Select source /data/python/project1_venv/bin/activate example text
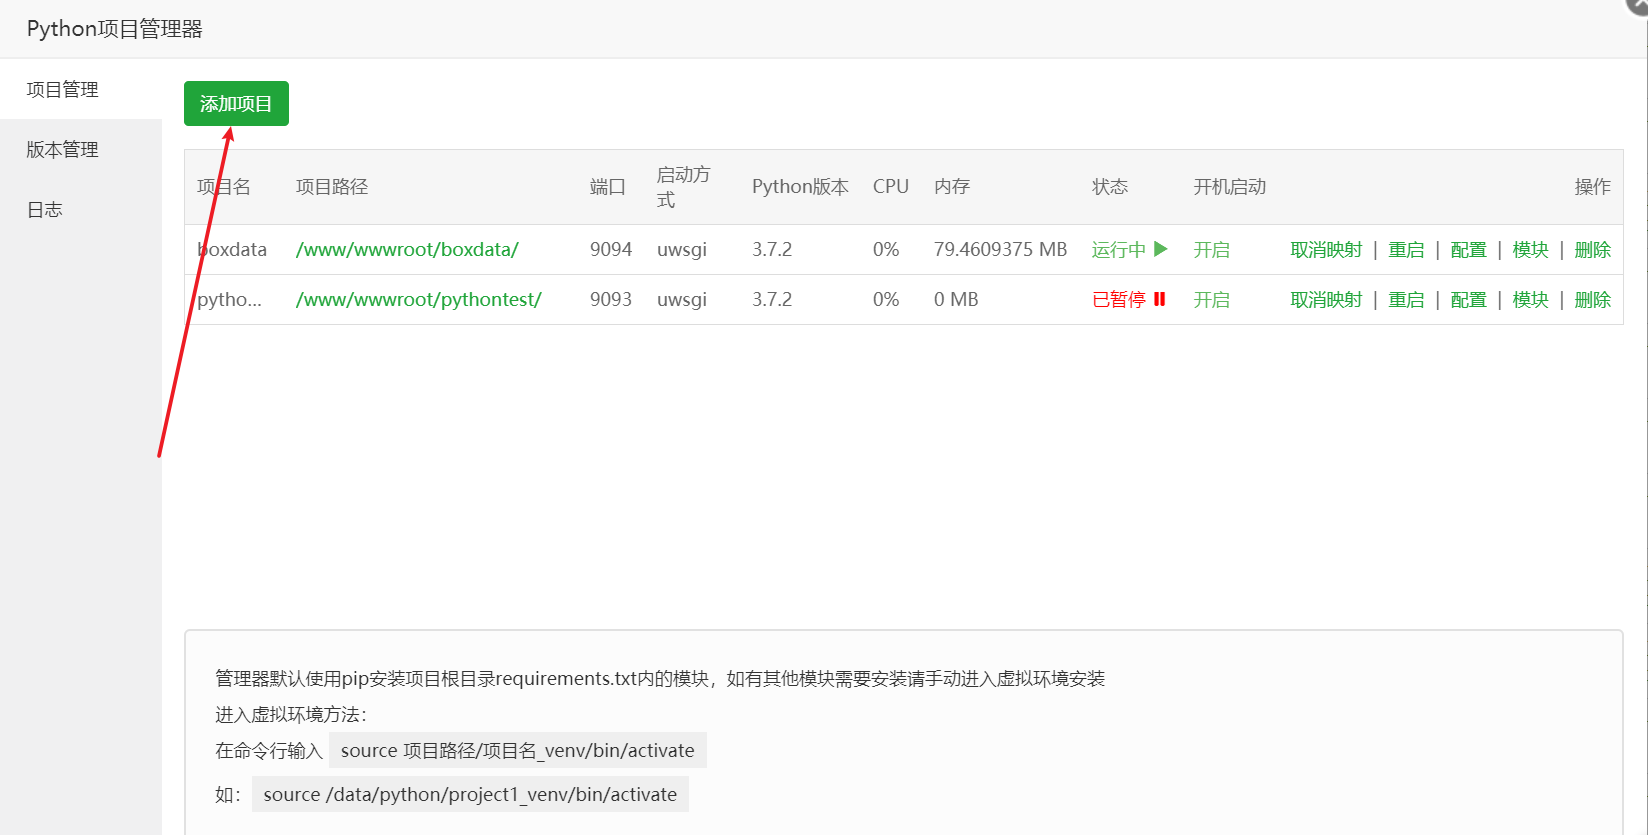The width and height of the screenshot is (1648, 835). tap(470, 794)
